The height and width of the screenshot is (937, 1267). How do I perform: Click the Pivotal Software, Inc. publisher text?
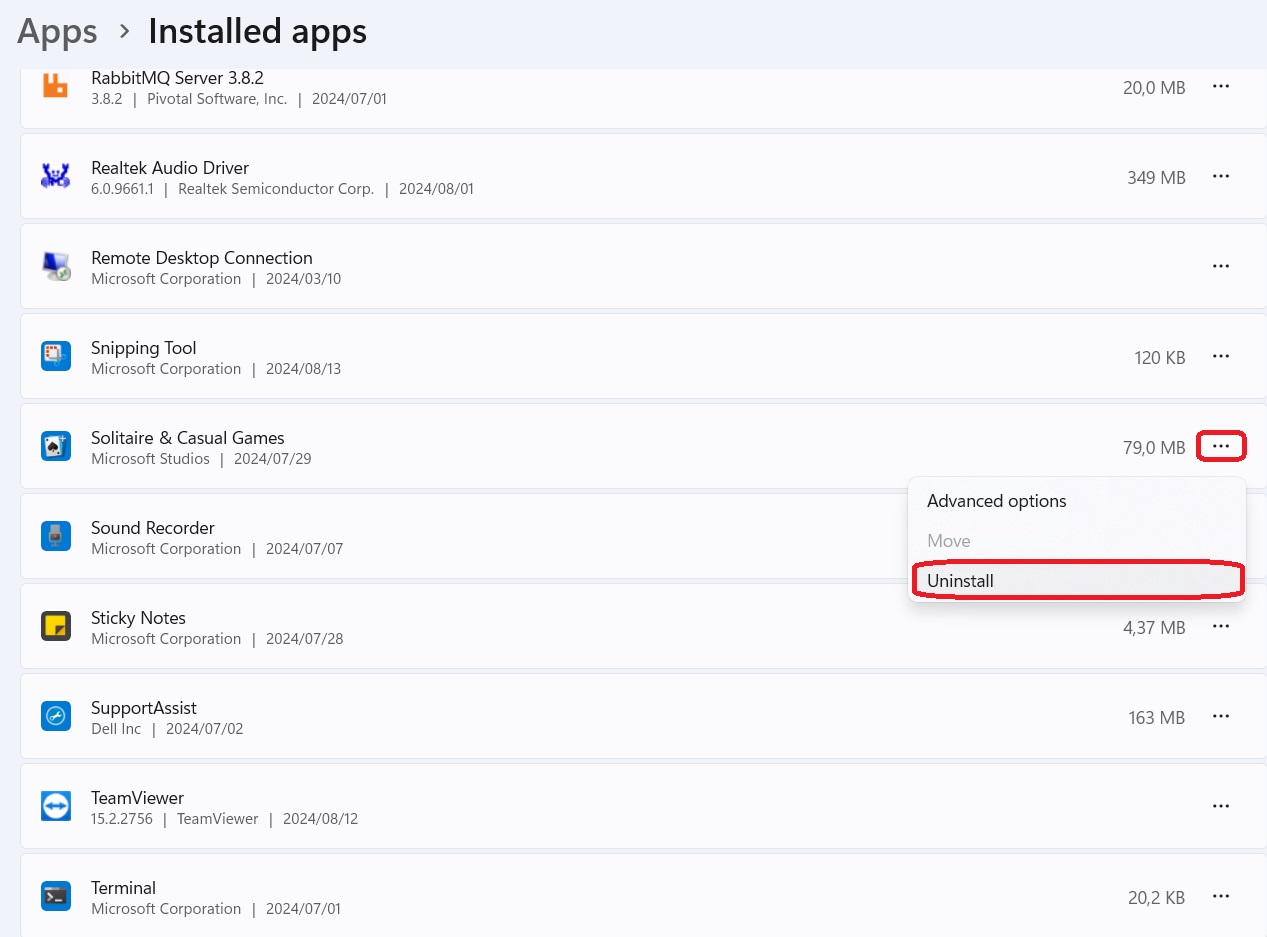coord(217,99)
